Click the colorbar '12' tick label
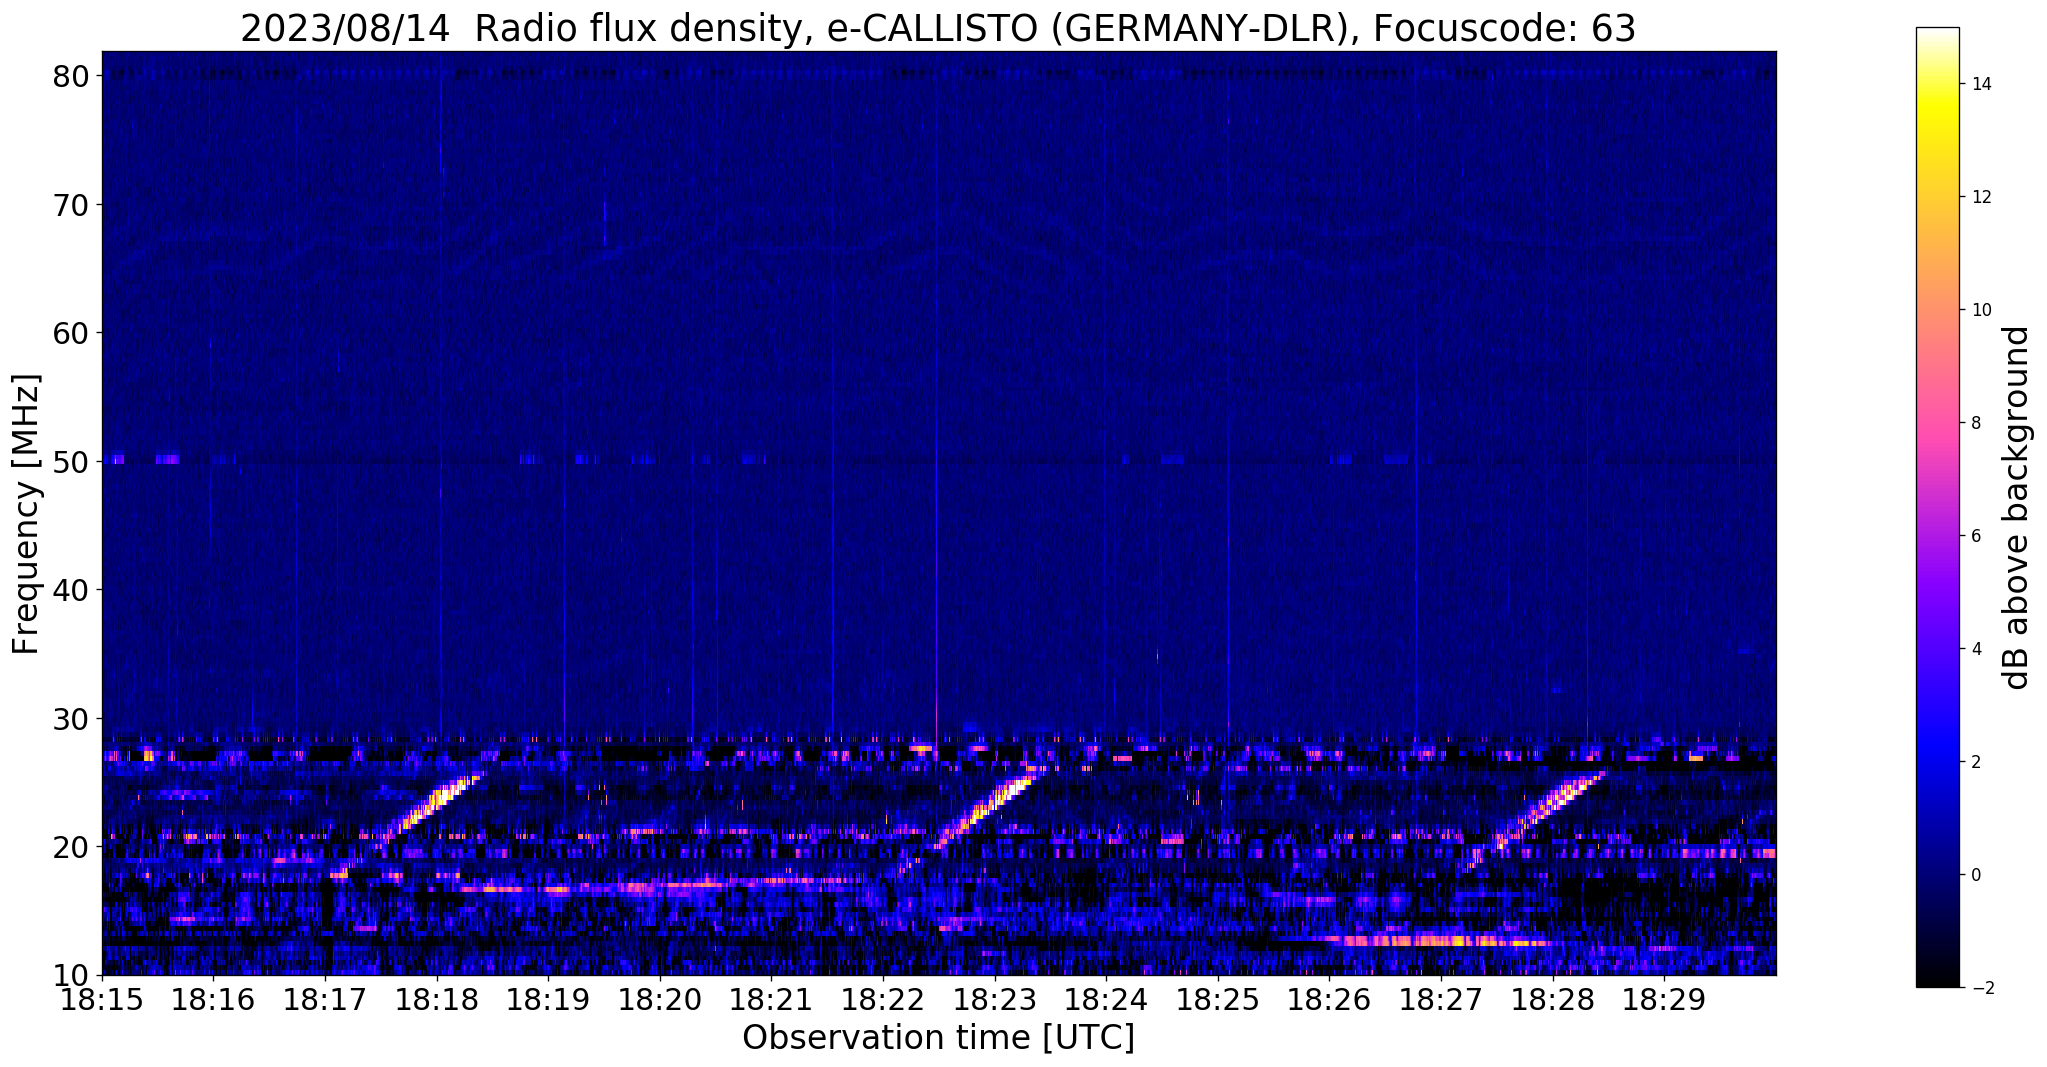This screenshot has width=2047, height=1067. pyautogui.click(x=1980, y=197)
